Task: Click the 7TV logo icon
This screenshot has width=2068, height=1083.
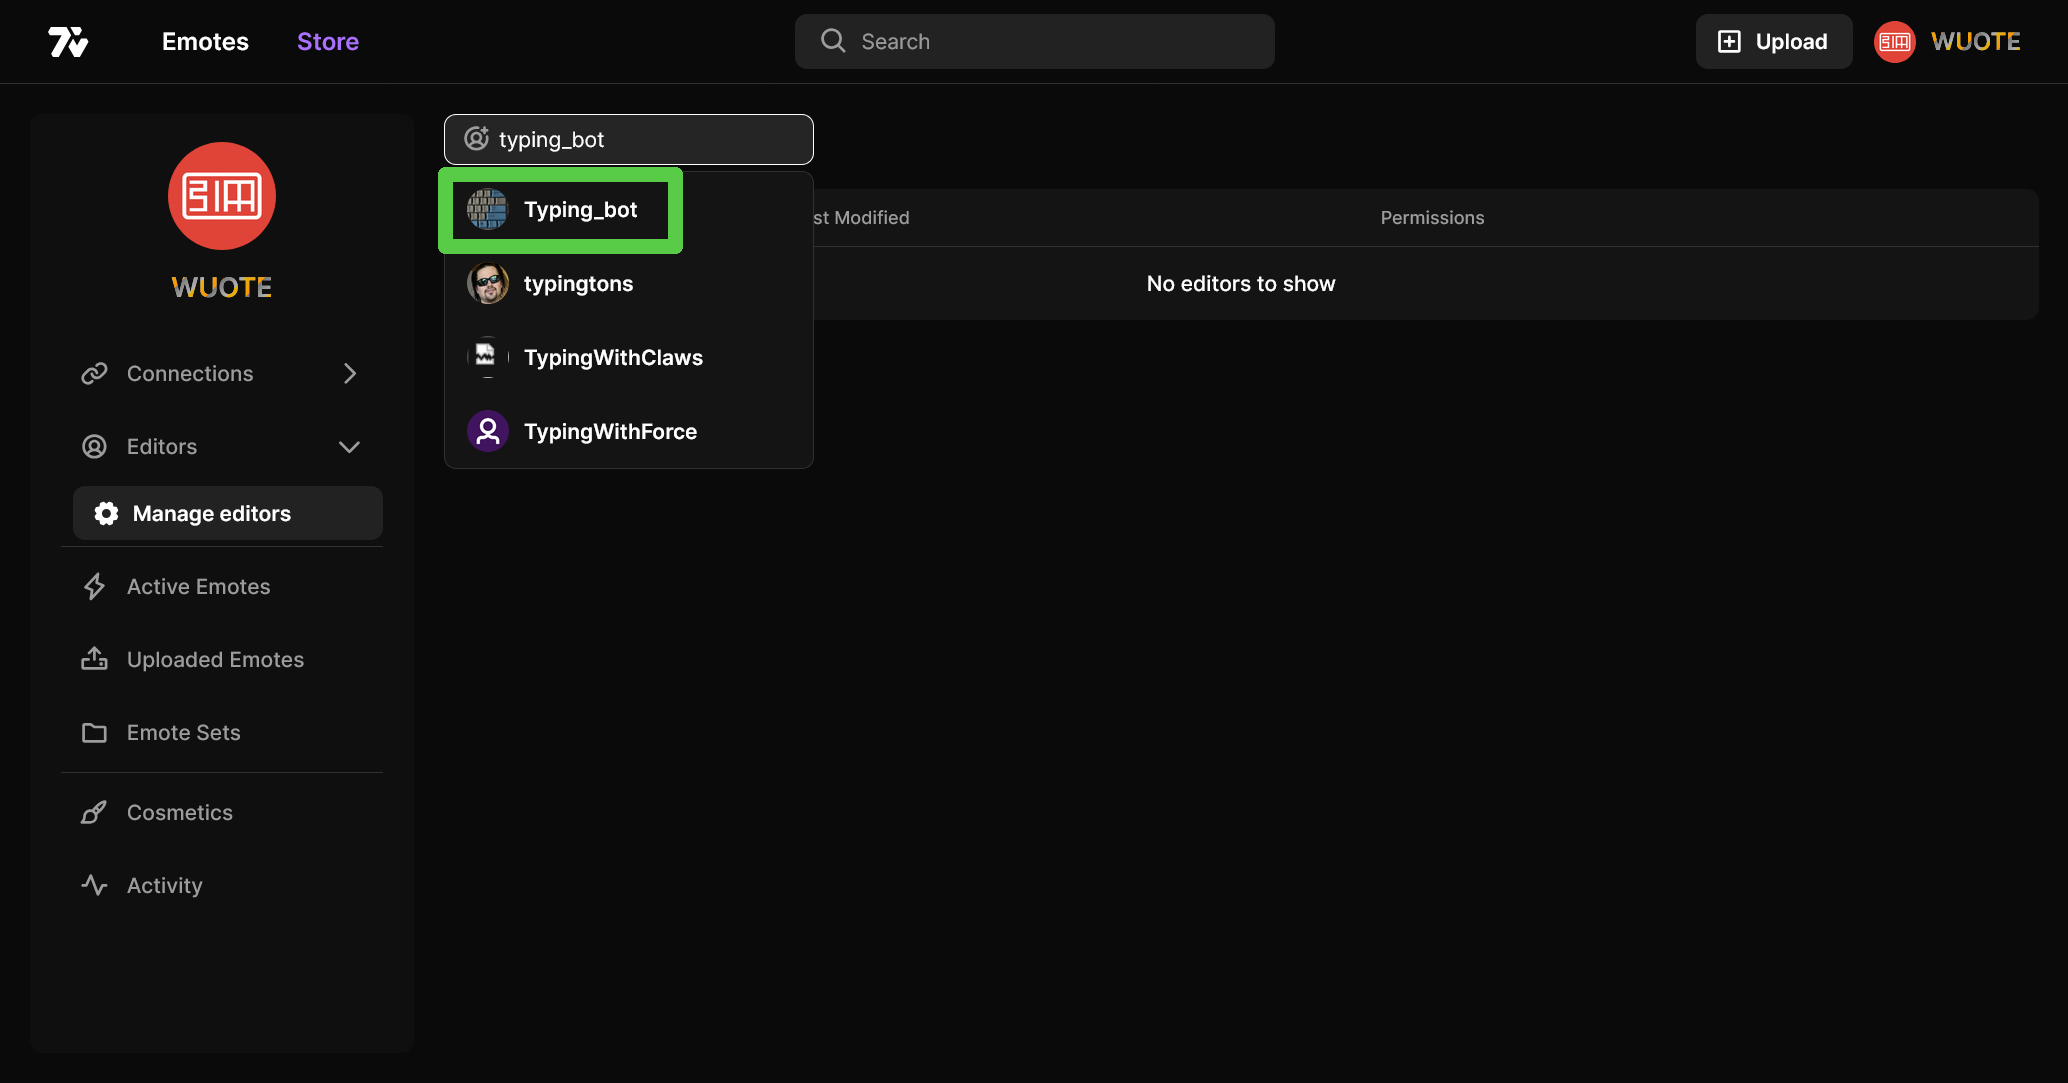Action: pos(68,42)
